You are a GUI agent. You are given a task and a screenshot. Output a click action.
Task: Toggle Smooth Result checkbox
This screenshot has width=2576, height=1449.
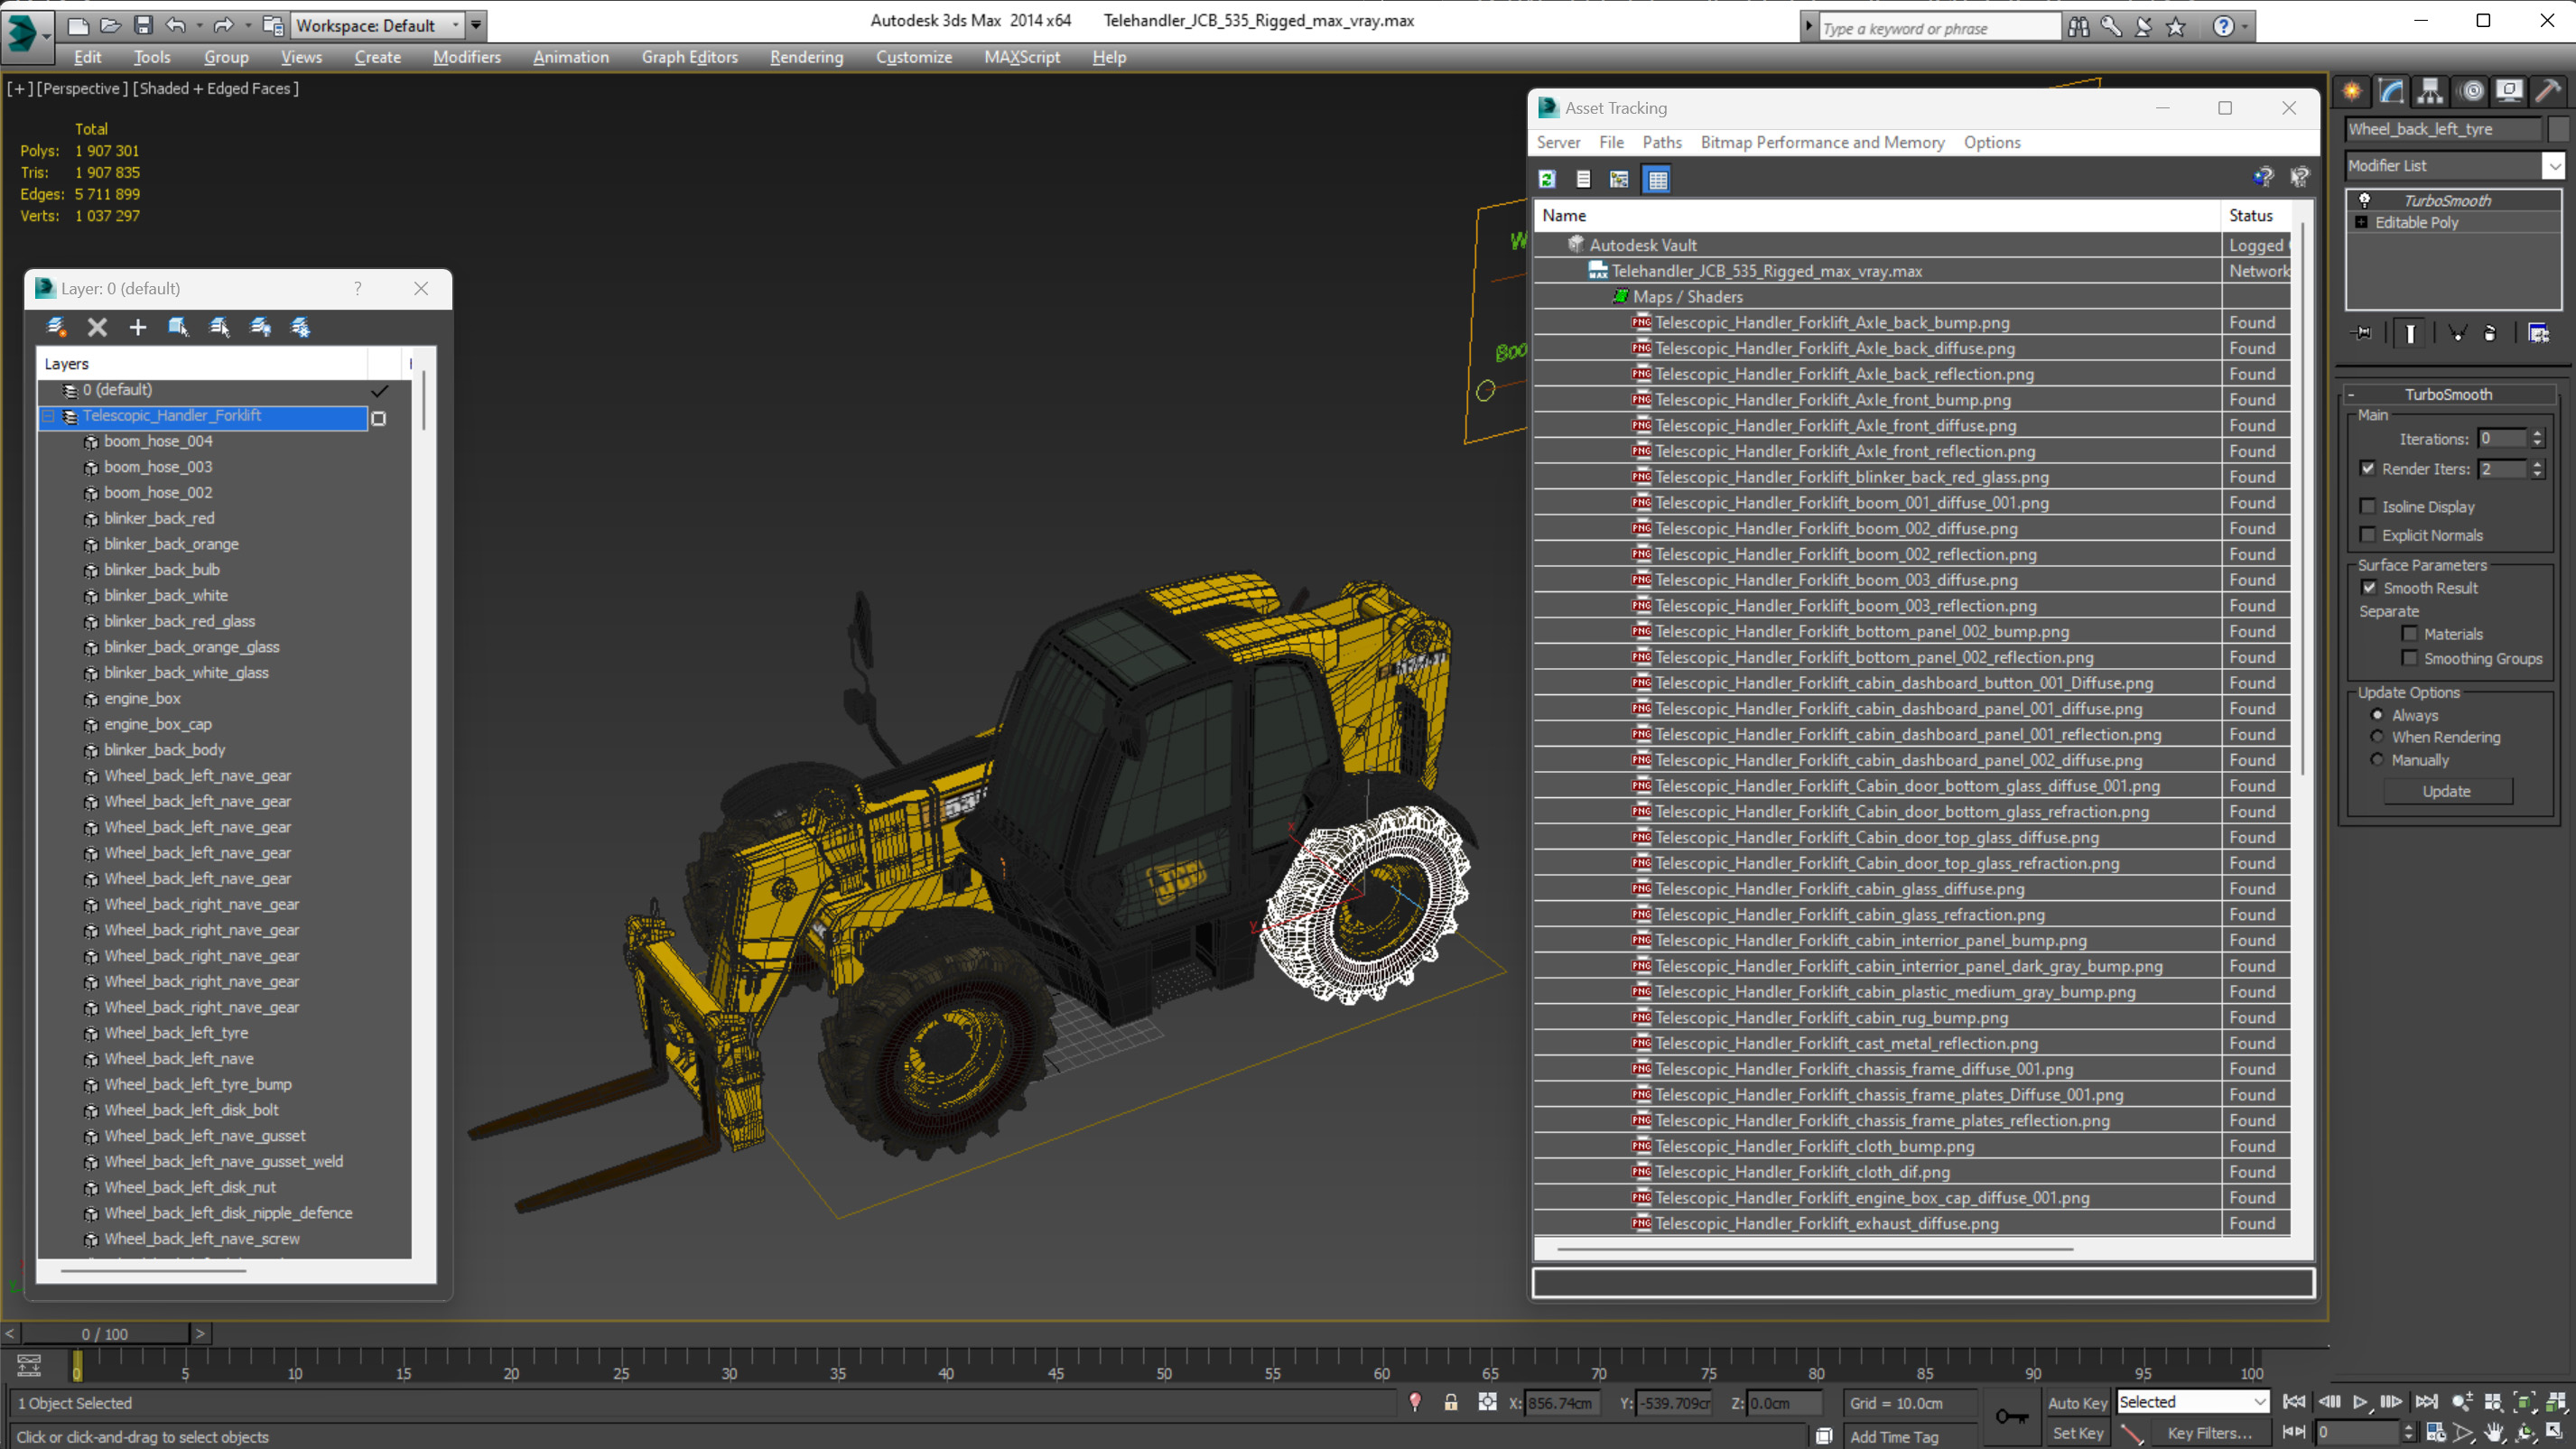click(2369, 588)
